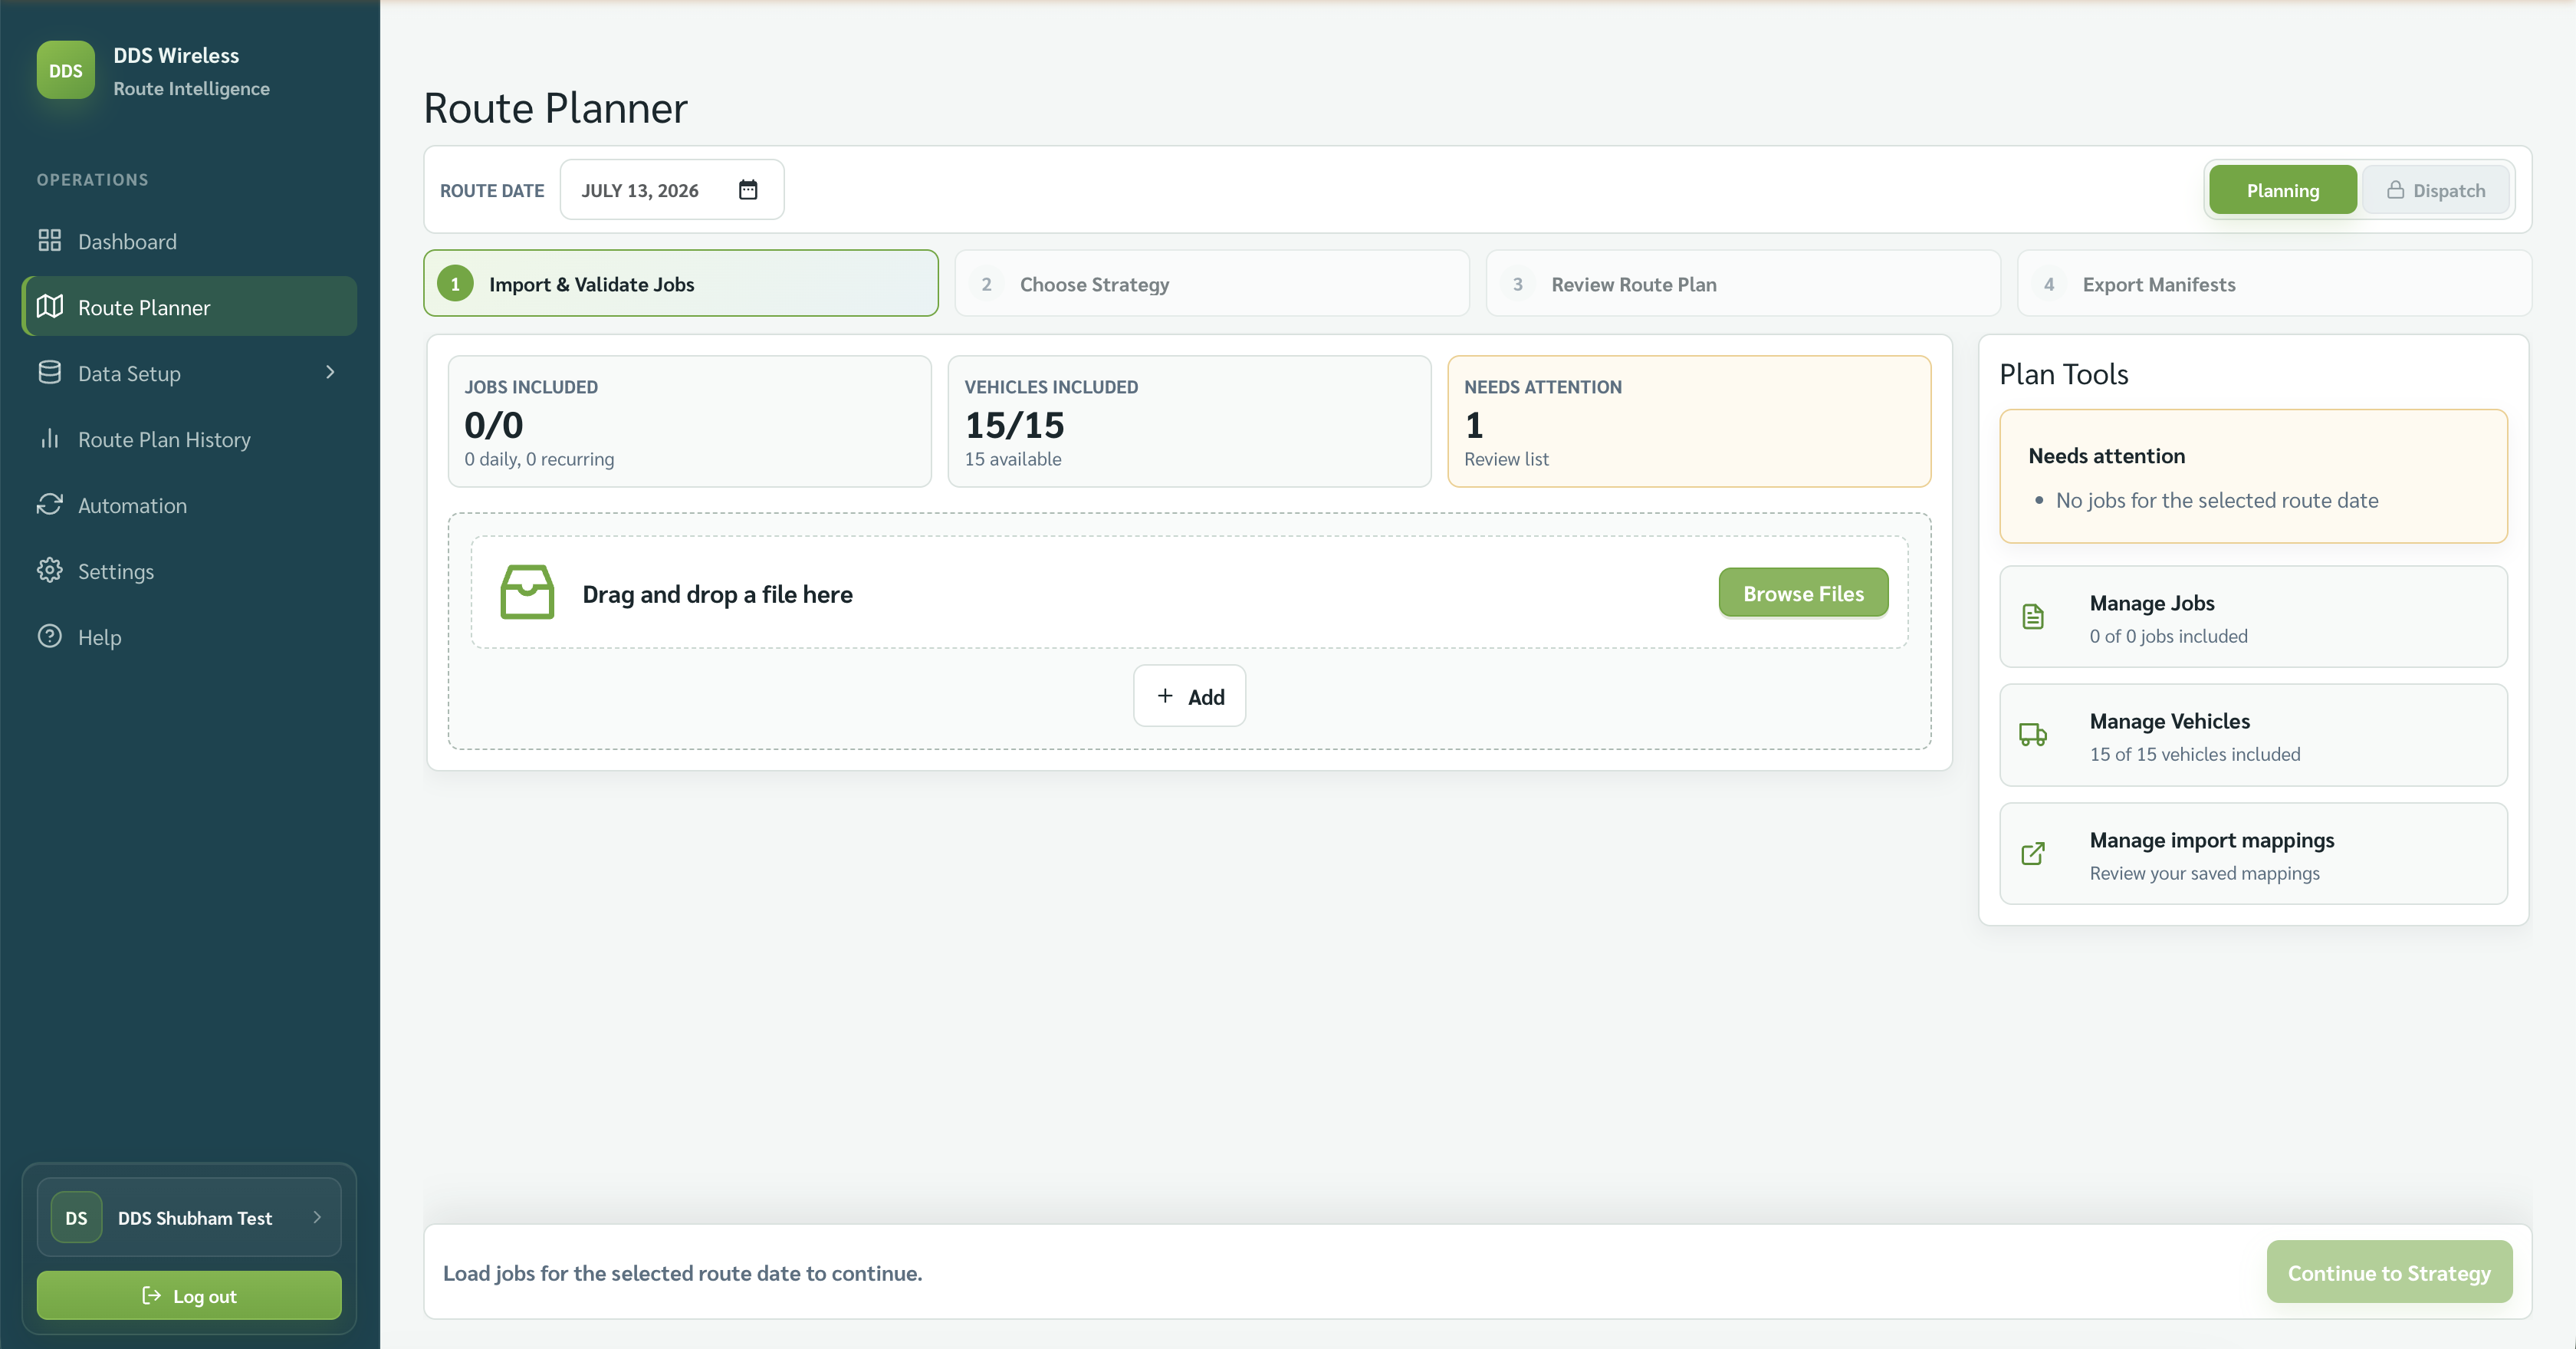Click the Manage Jobs document icon
The width and height of the screenshot is (2576, 1349).
click(2033, 616)
